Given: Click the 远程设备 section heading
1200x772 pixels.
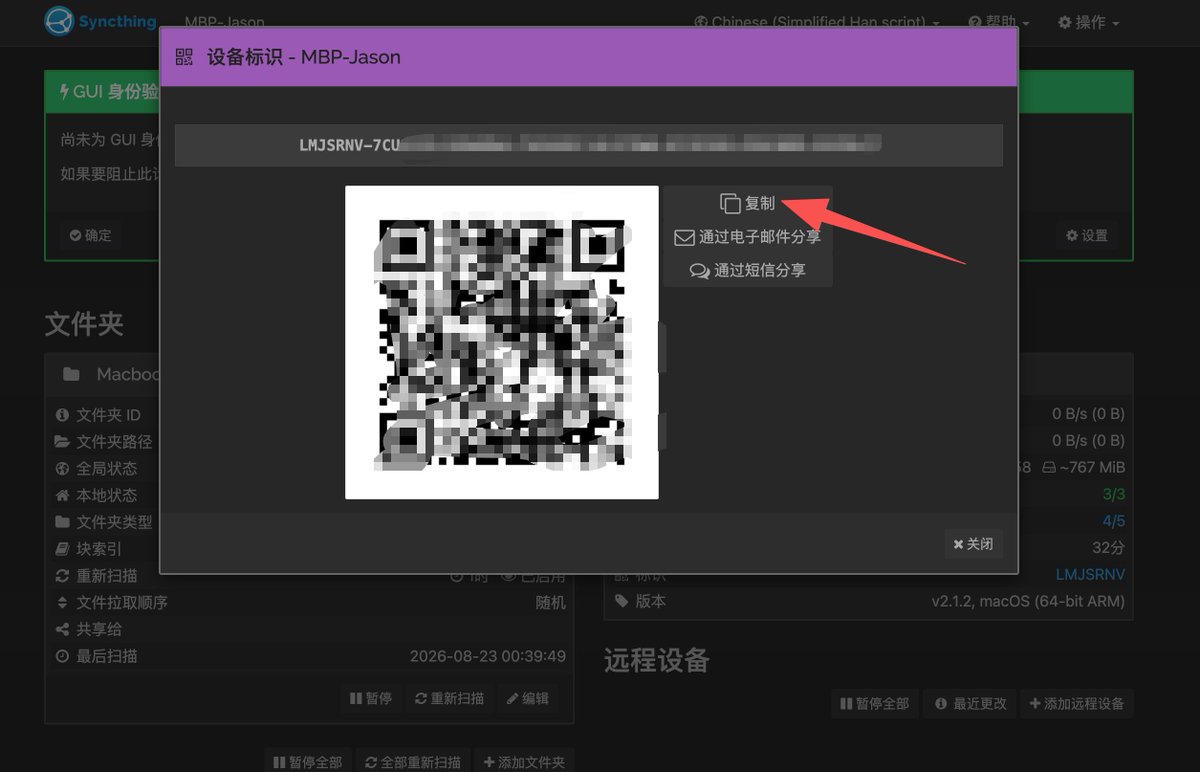Looking at the screenshot, I should 657,659.
